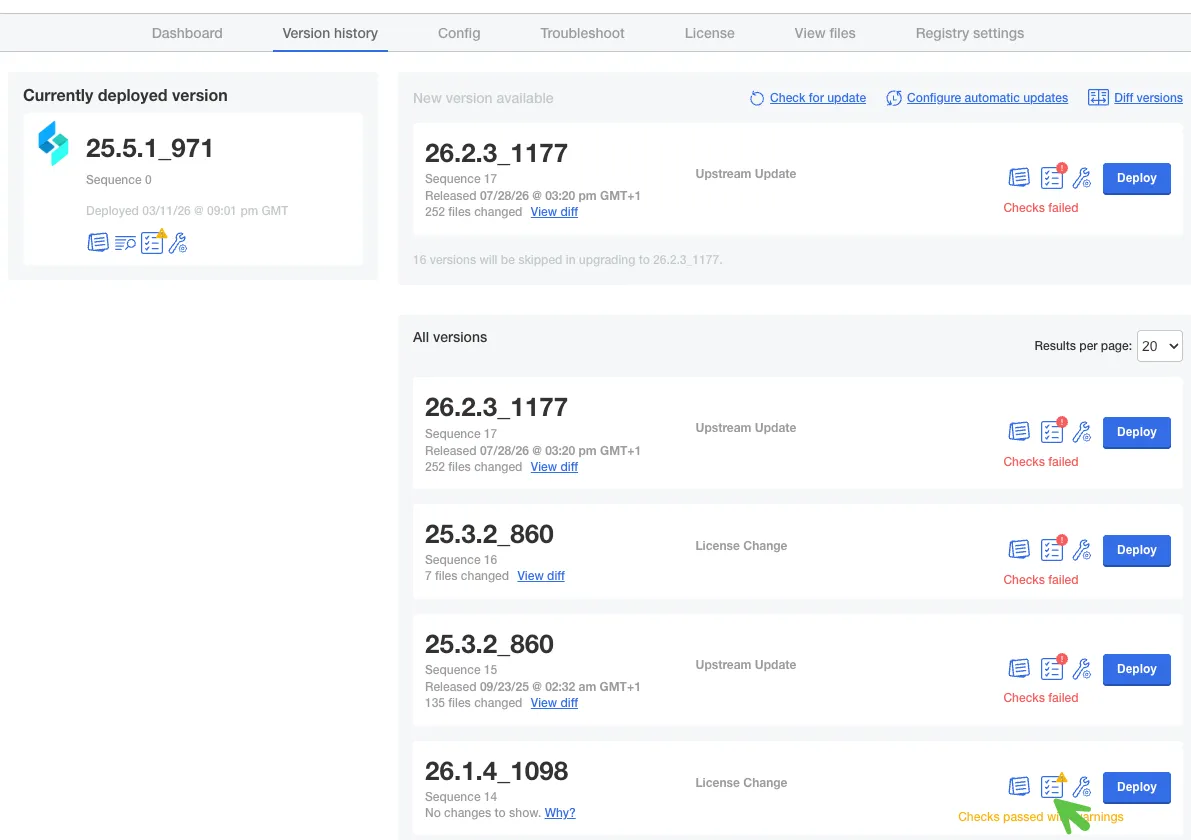1191x840 pixels.
Task: Open release notes for version 26.1.4_1098
Action: [x=1019, y=786]
